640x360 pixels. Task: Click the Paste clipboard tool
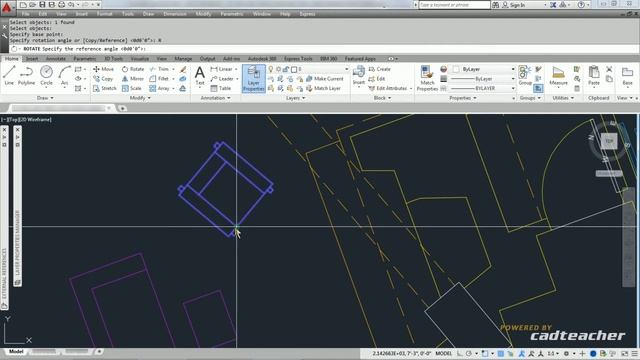point(594,76)
